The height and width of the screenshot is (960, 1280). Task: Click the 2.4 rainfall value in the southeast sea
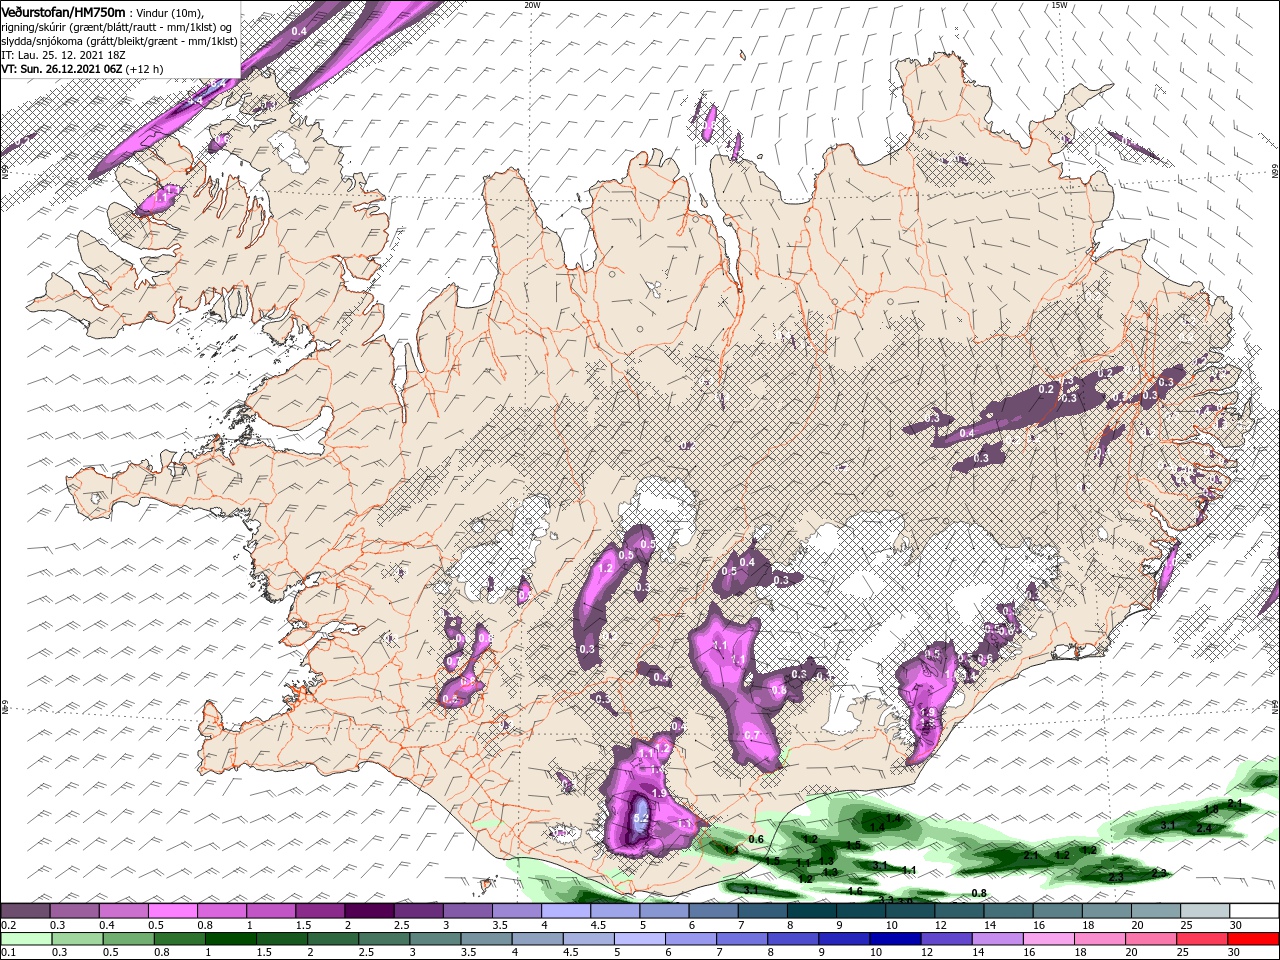pyautogui.click(x=1204, y=829)
